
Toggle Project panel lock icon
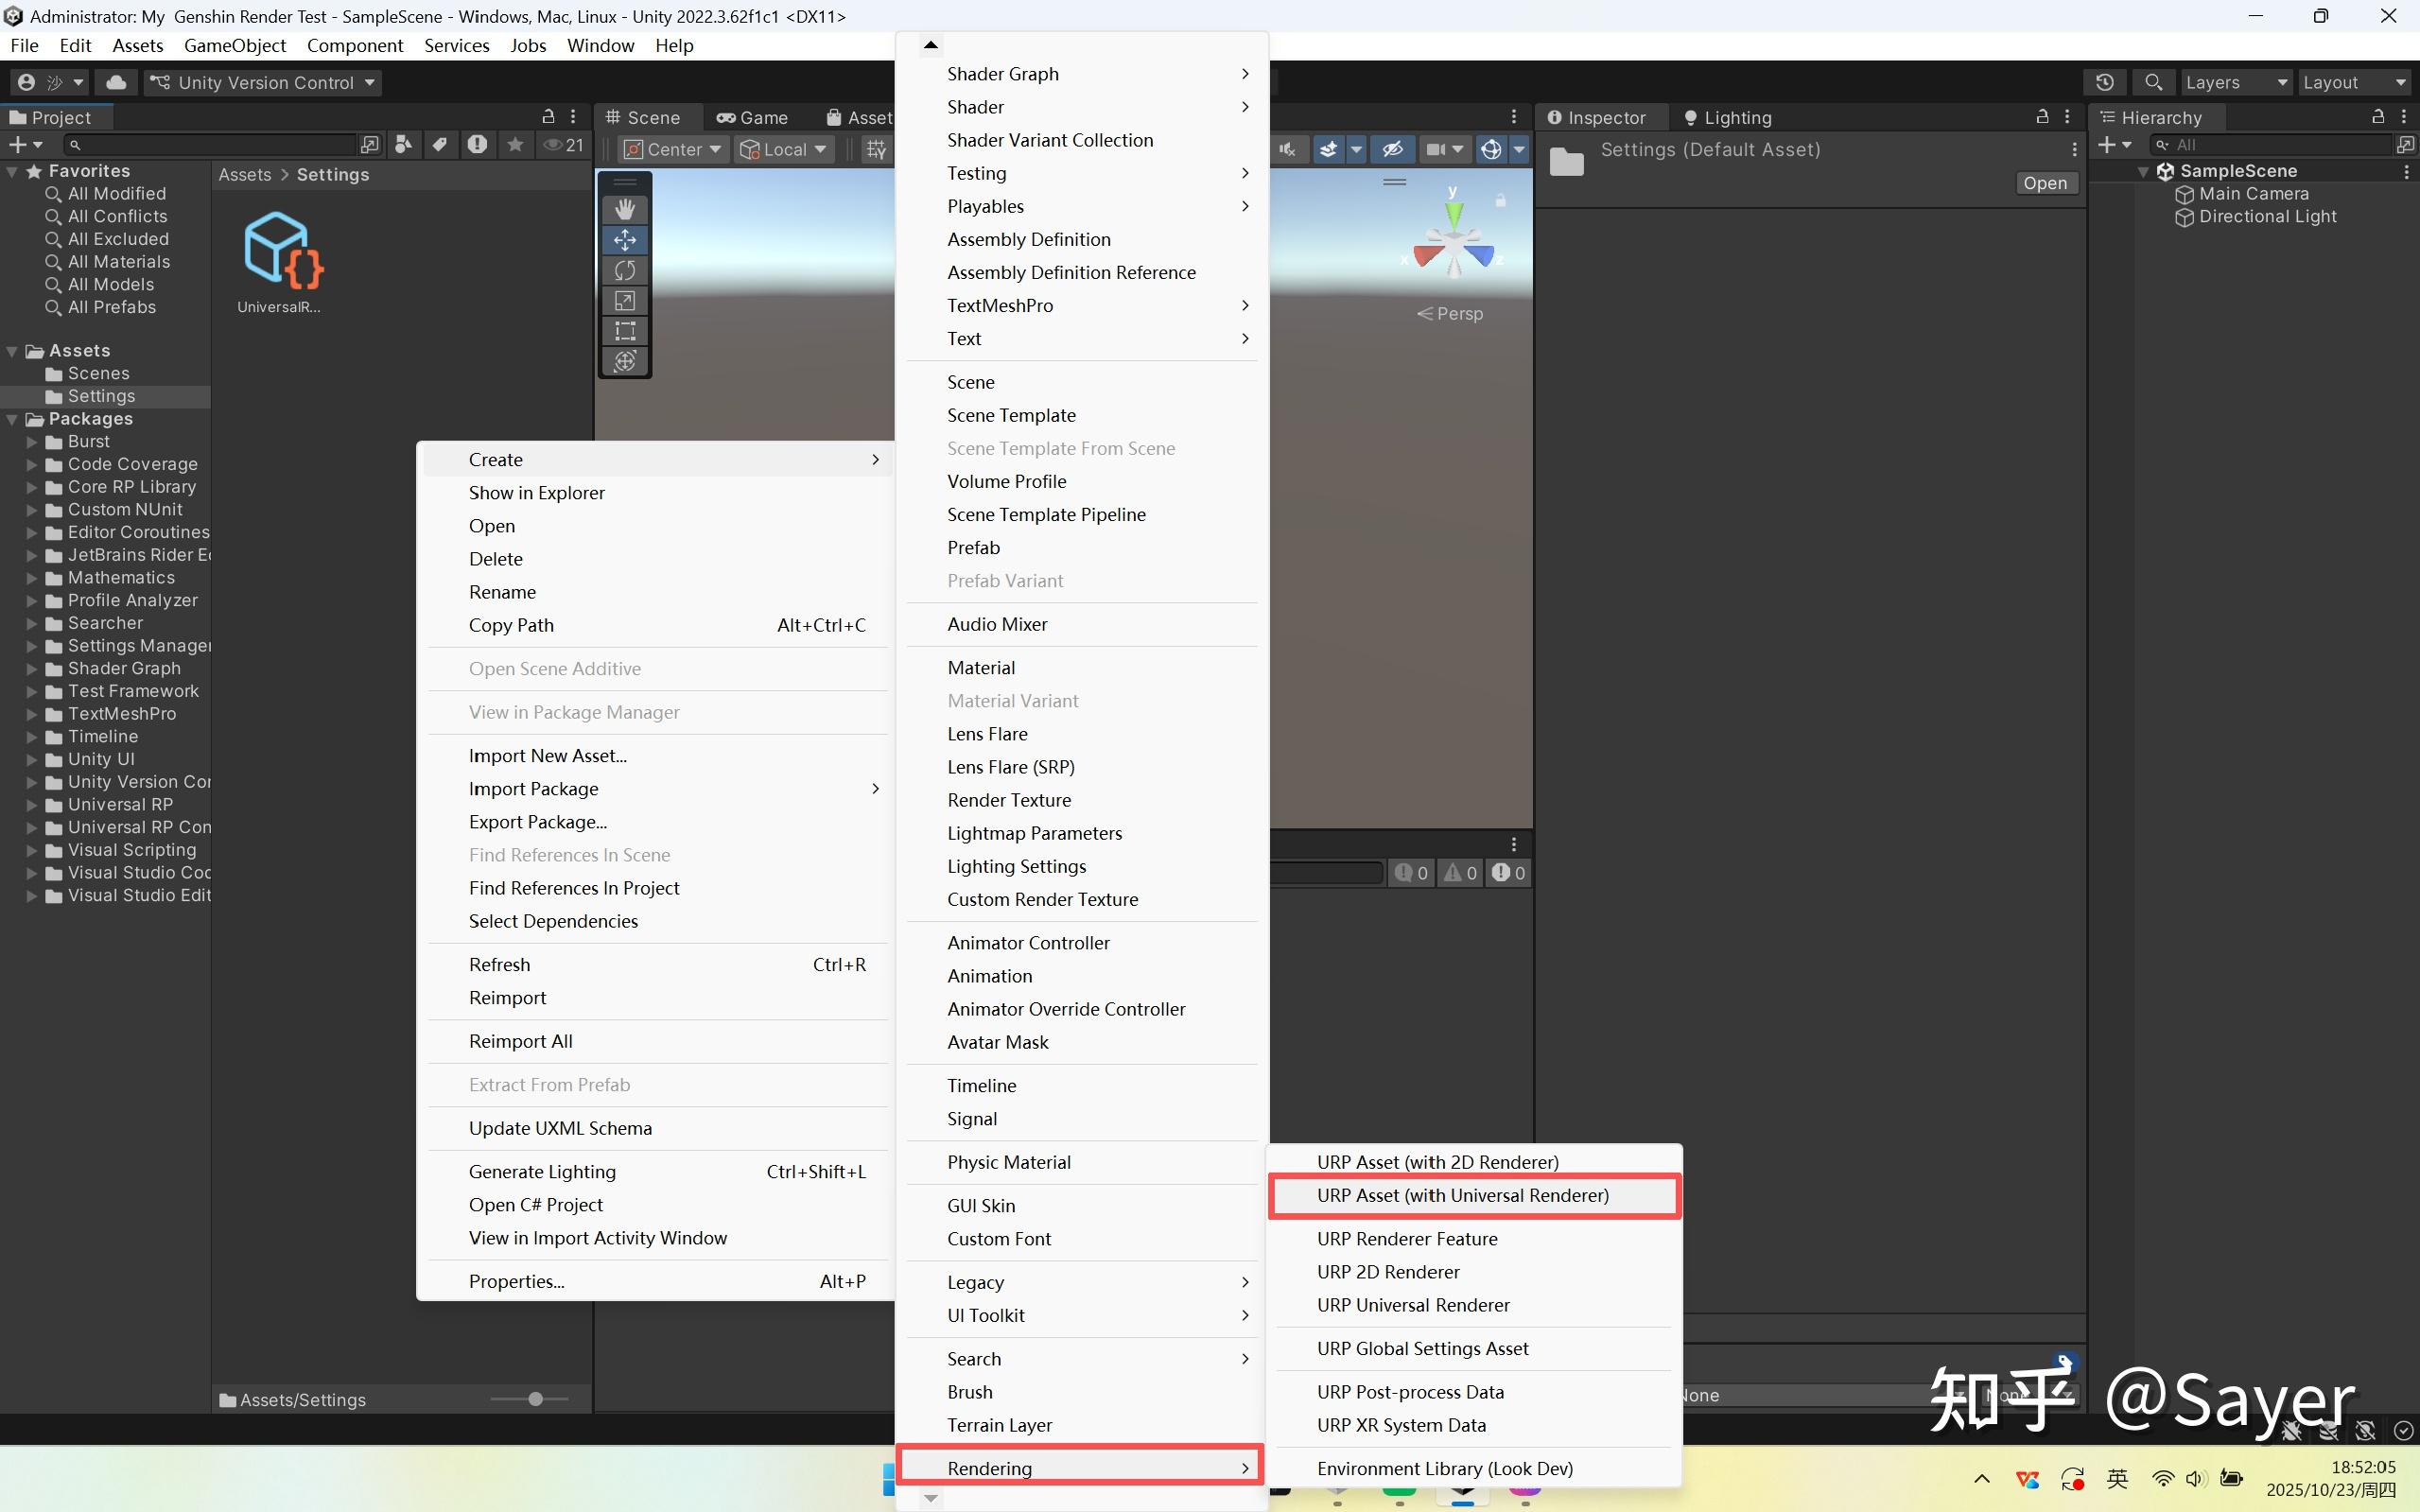click(547, 117)
